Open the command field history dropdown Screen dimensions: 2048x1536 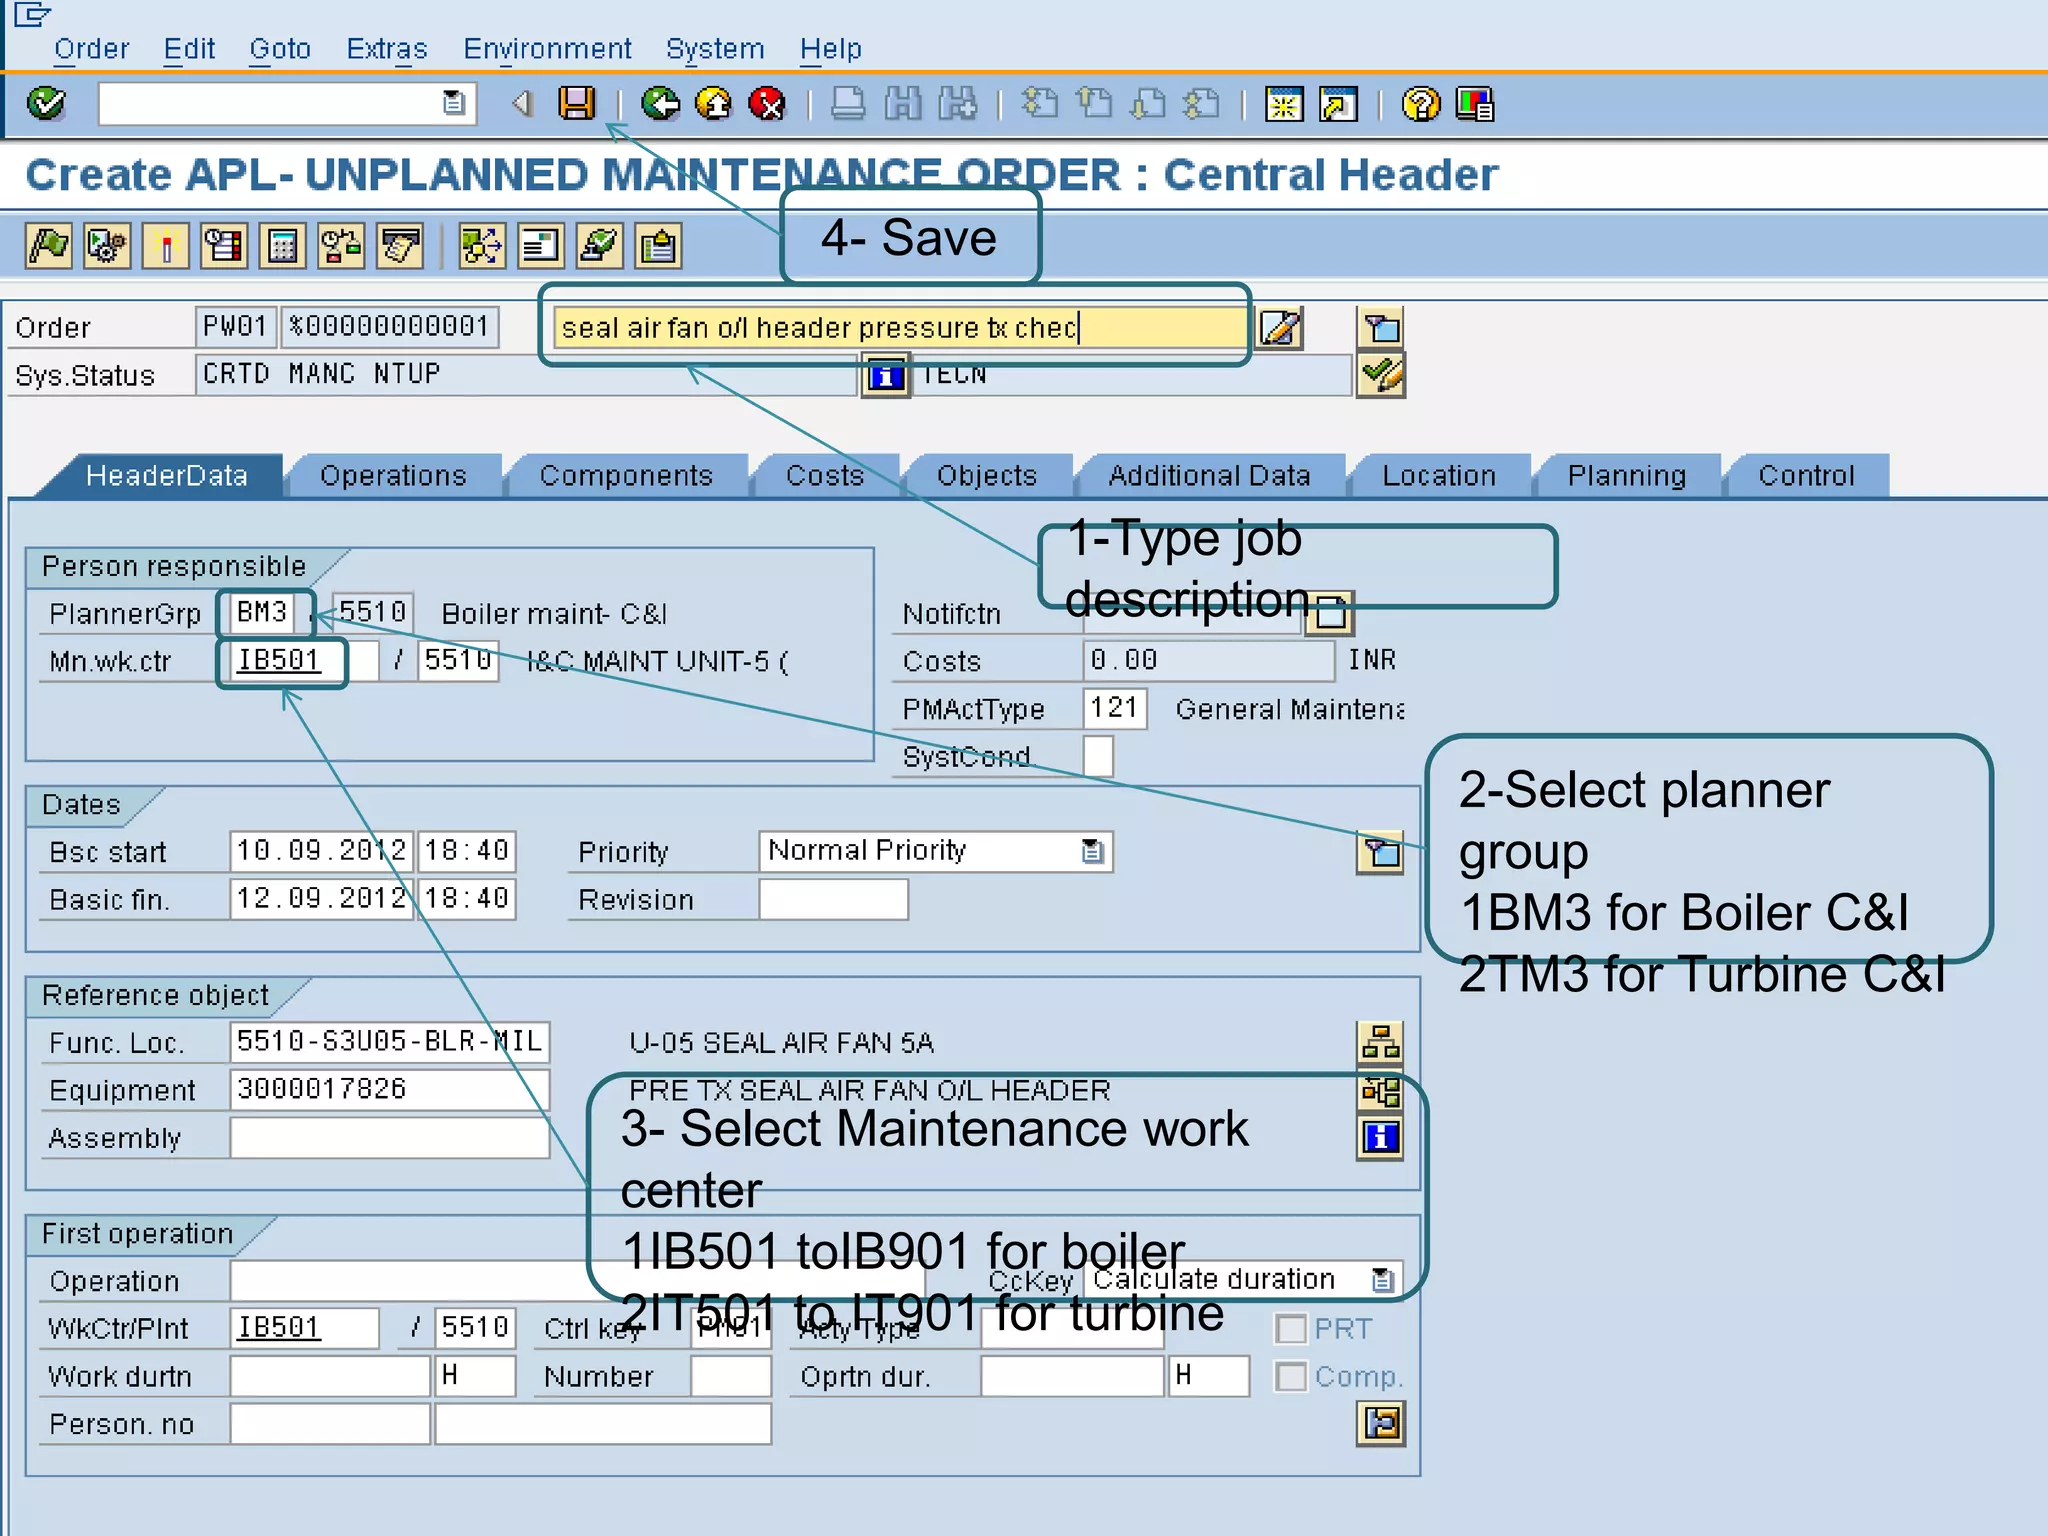pyautogui.click(x=454, y=103)
